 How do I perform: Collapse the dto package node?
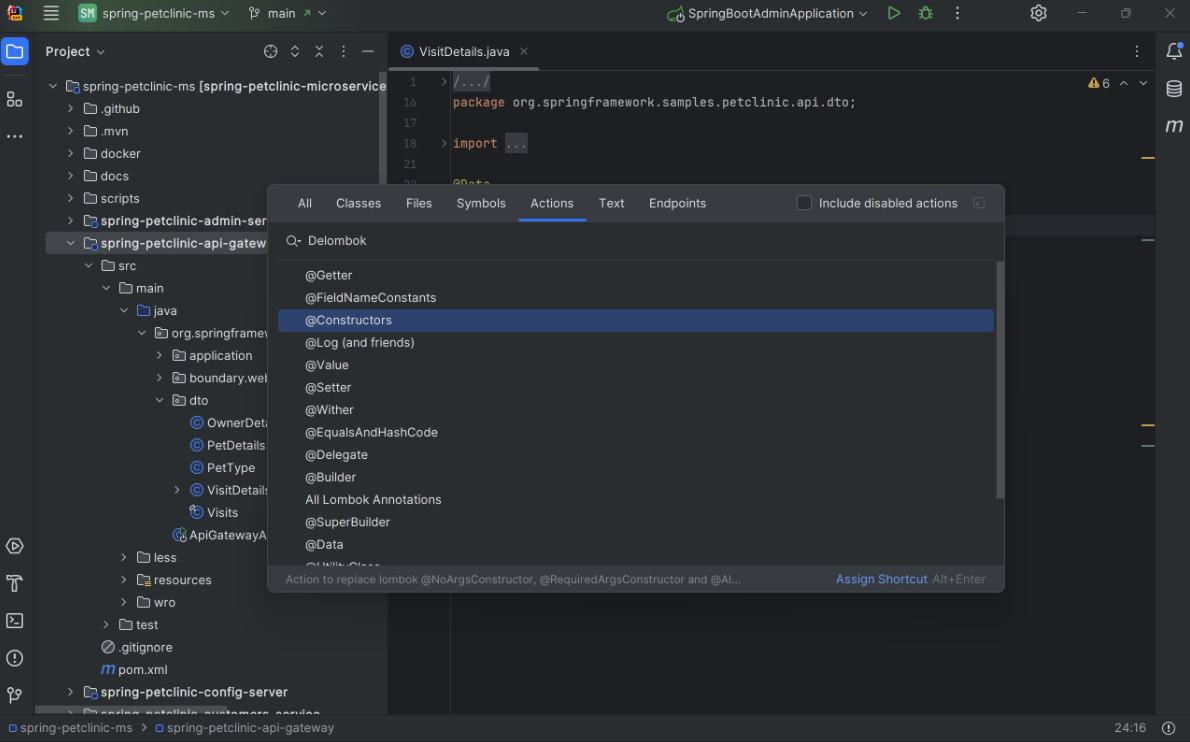click(x=160, y=401)
